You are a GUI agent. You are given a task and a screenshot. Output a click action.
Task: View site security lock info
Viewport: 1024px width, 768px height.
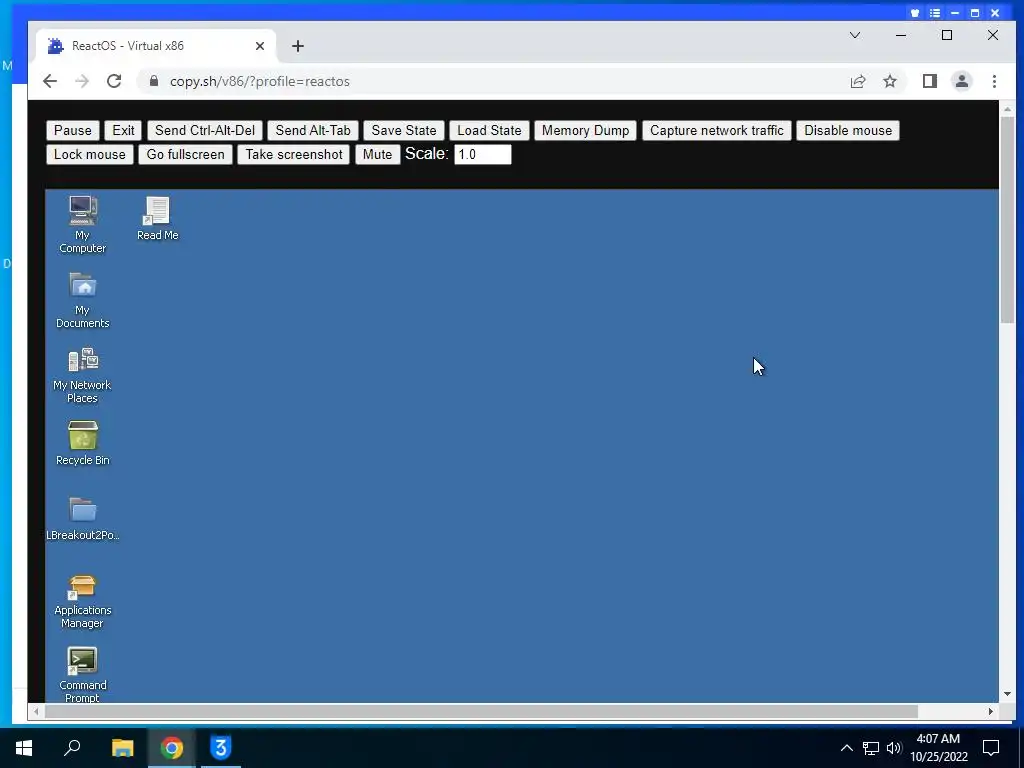click(x=154, y=81)
